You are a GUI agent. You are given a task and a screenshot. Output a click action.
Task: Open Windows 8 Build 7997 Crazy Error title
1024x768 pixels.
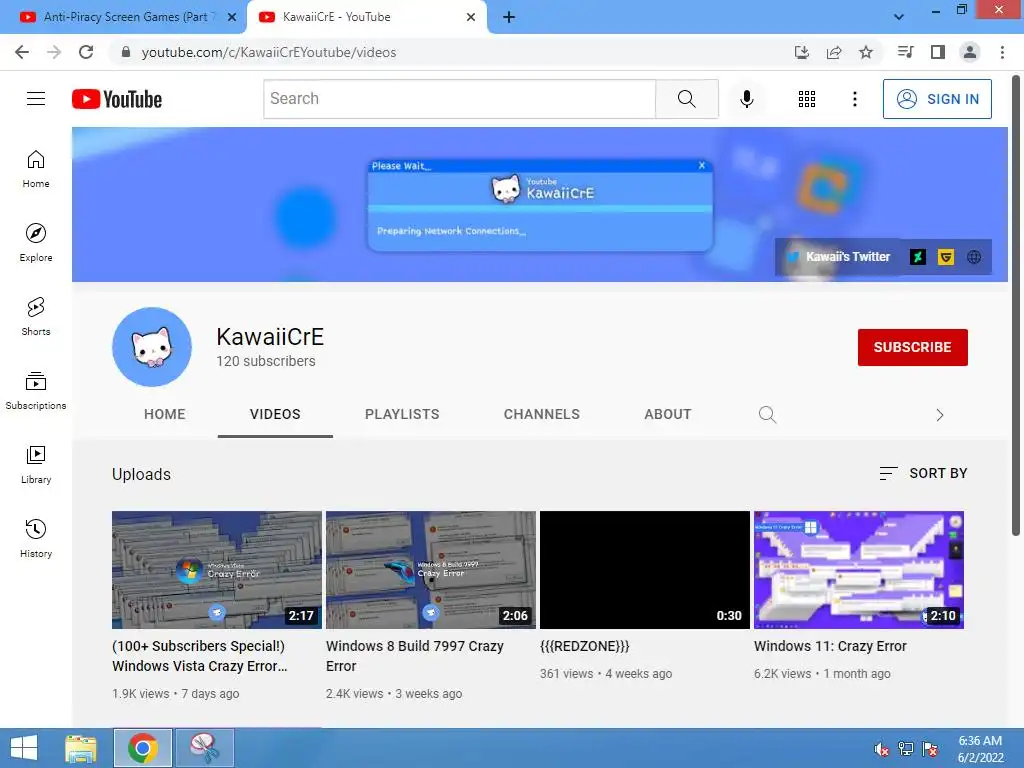tap(415, 656)
